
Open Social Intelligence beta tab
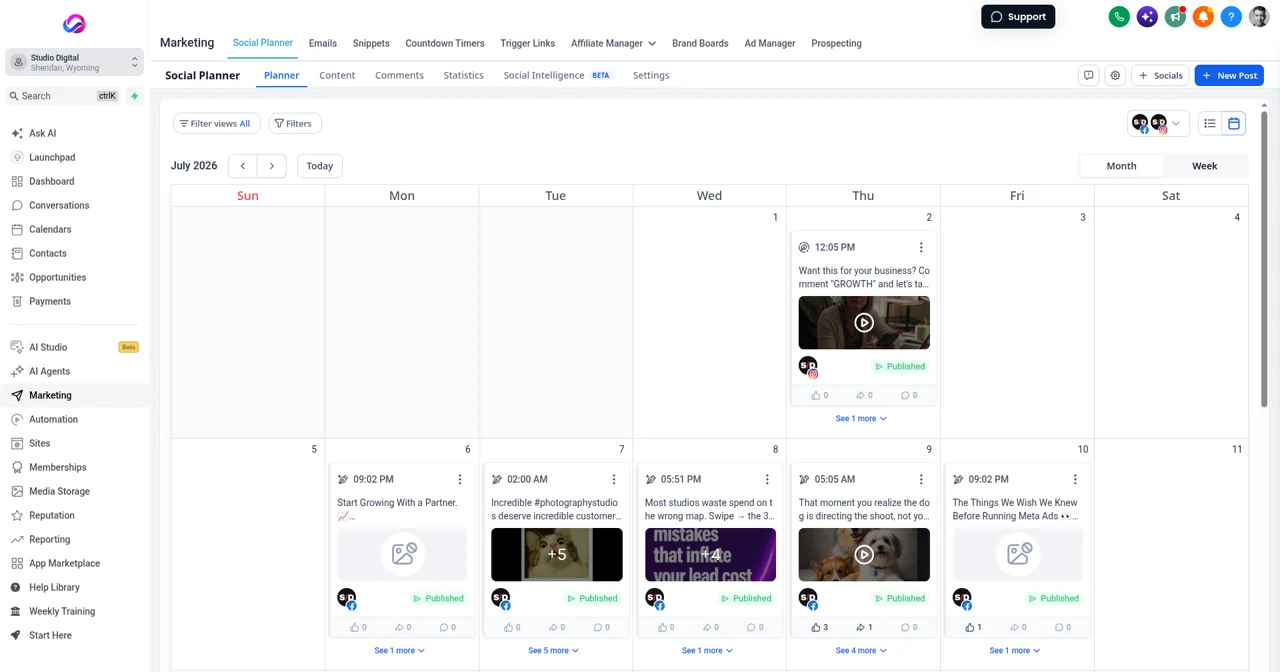coord(556,75)
